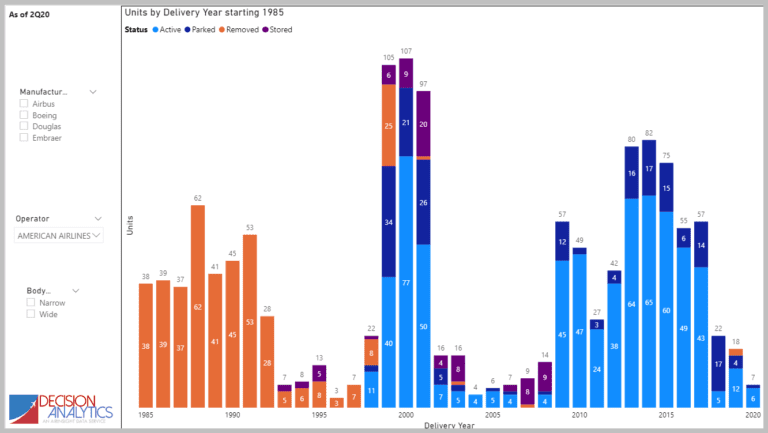768x433 pixels.
Task: Click the 9 stored segment in 2008 bar
Action: 545,377
